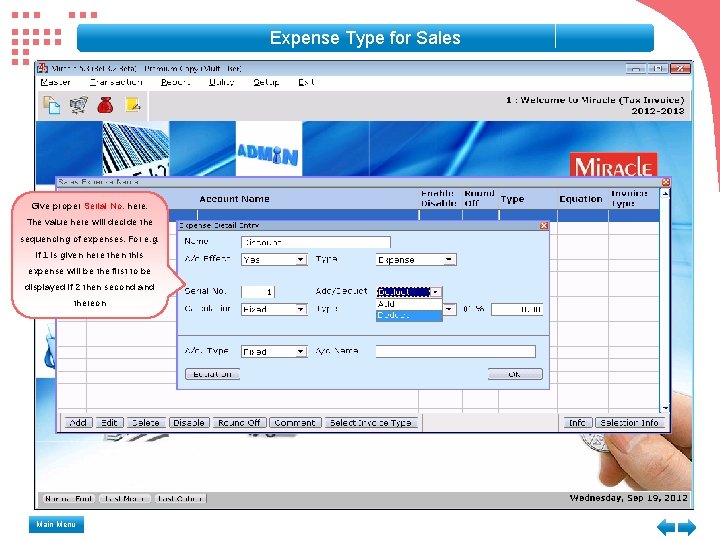Click the Last Column status button
This screenshot has height=540, width=720.
pyautogui.click(x=180, y=499)
